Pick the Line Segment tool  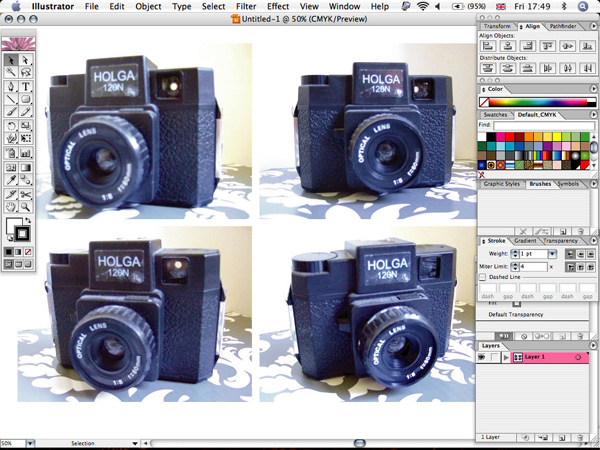pyautogui.click(x=11, y=99)
